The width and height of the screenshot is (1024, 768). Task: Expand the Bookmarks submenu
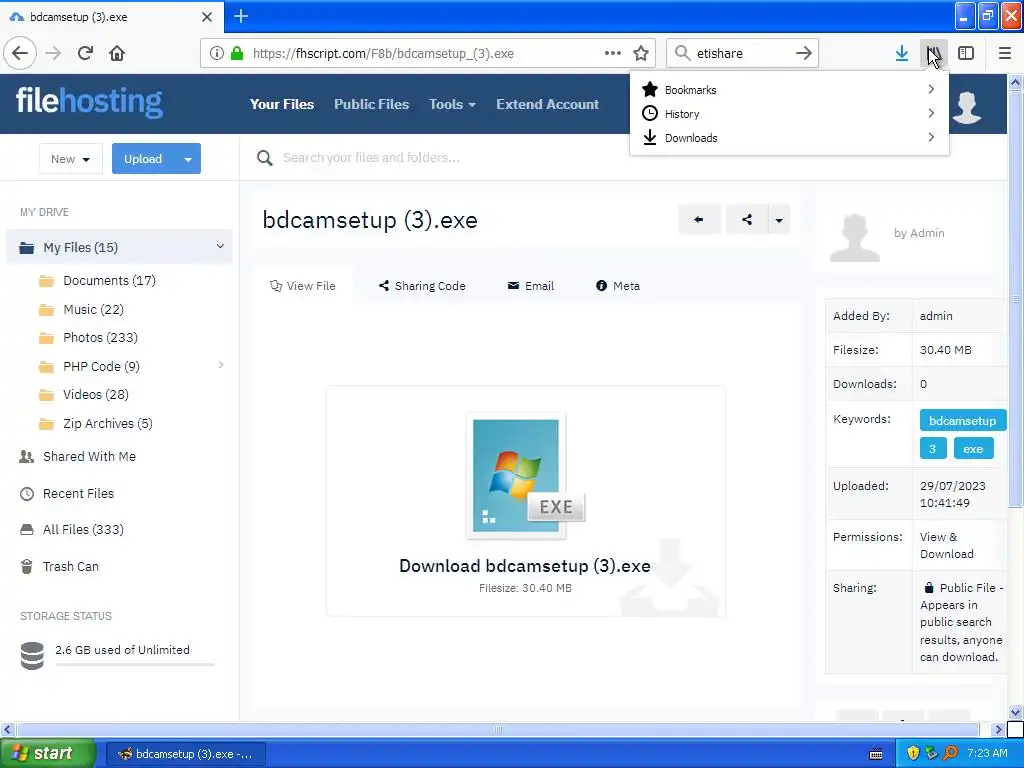(x=789, y=89)
